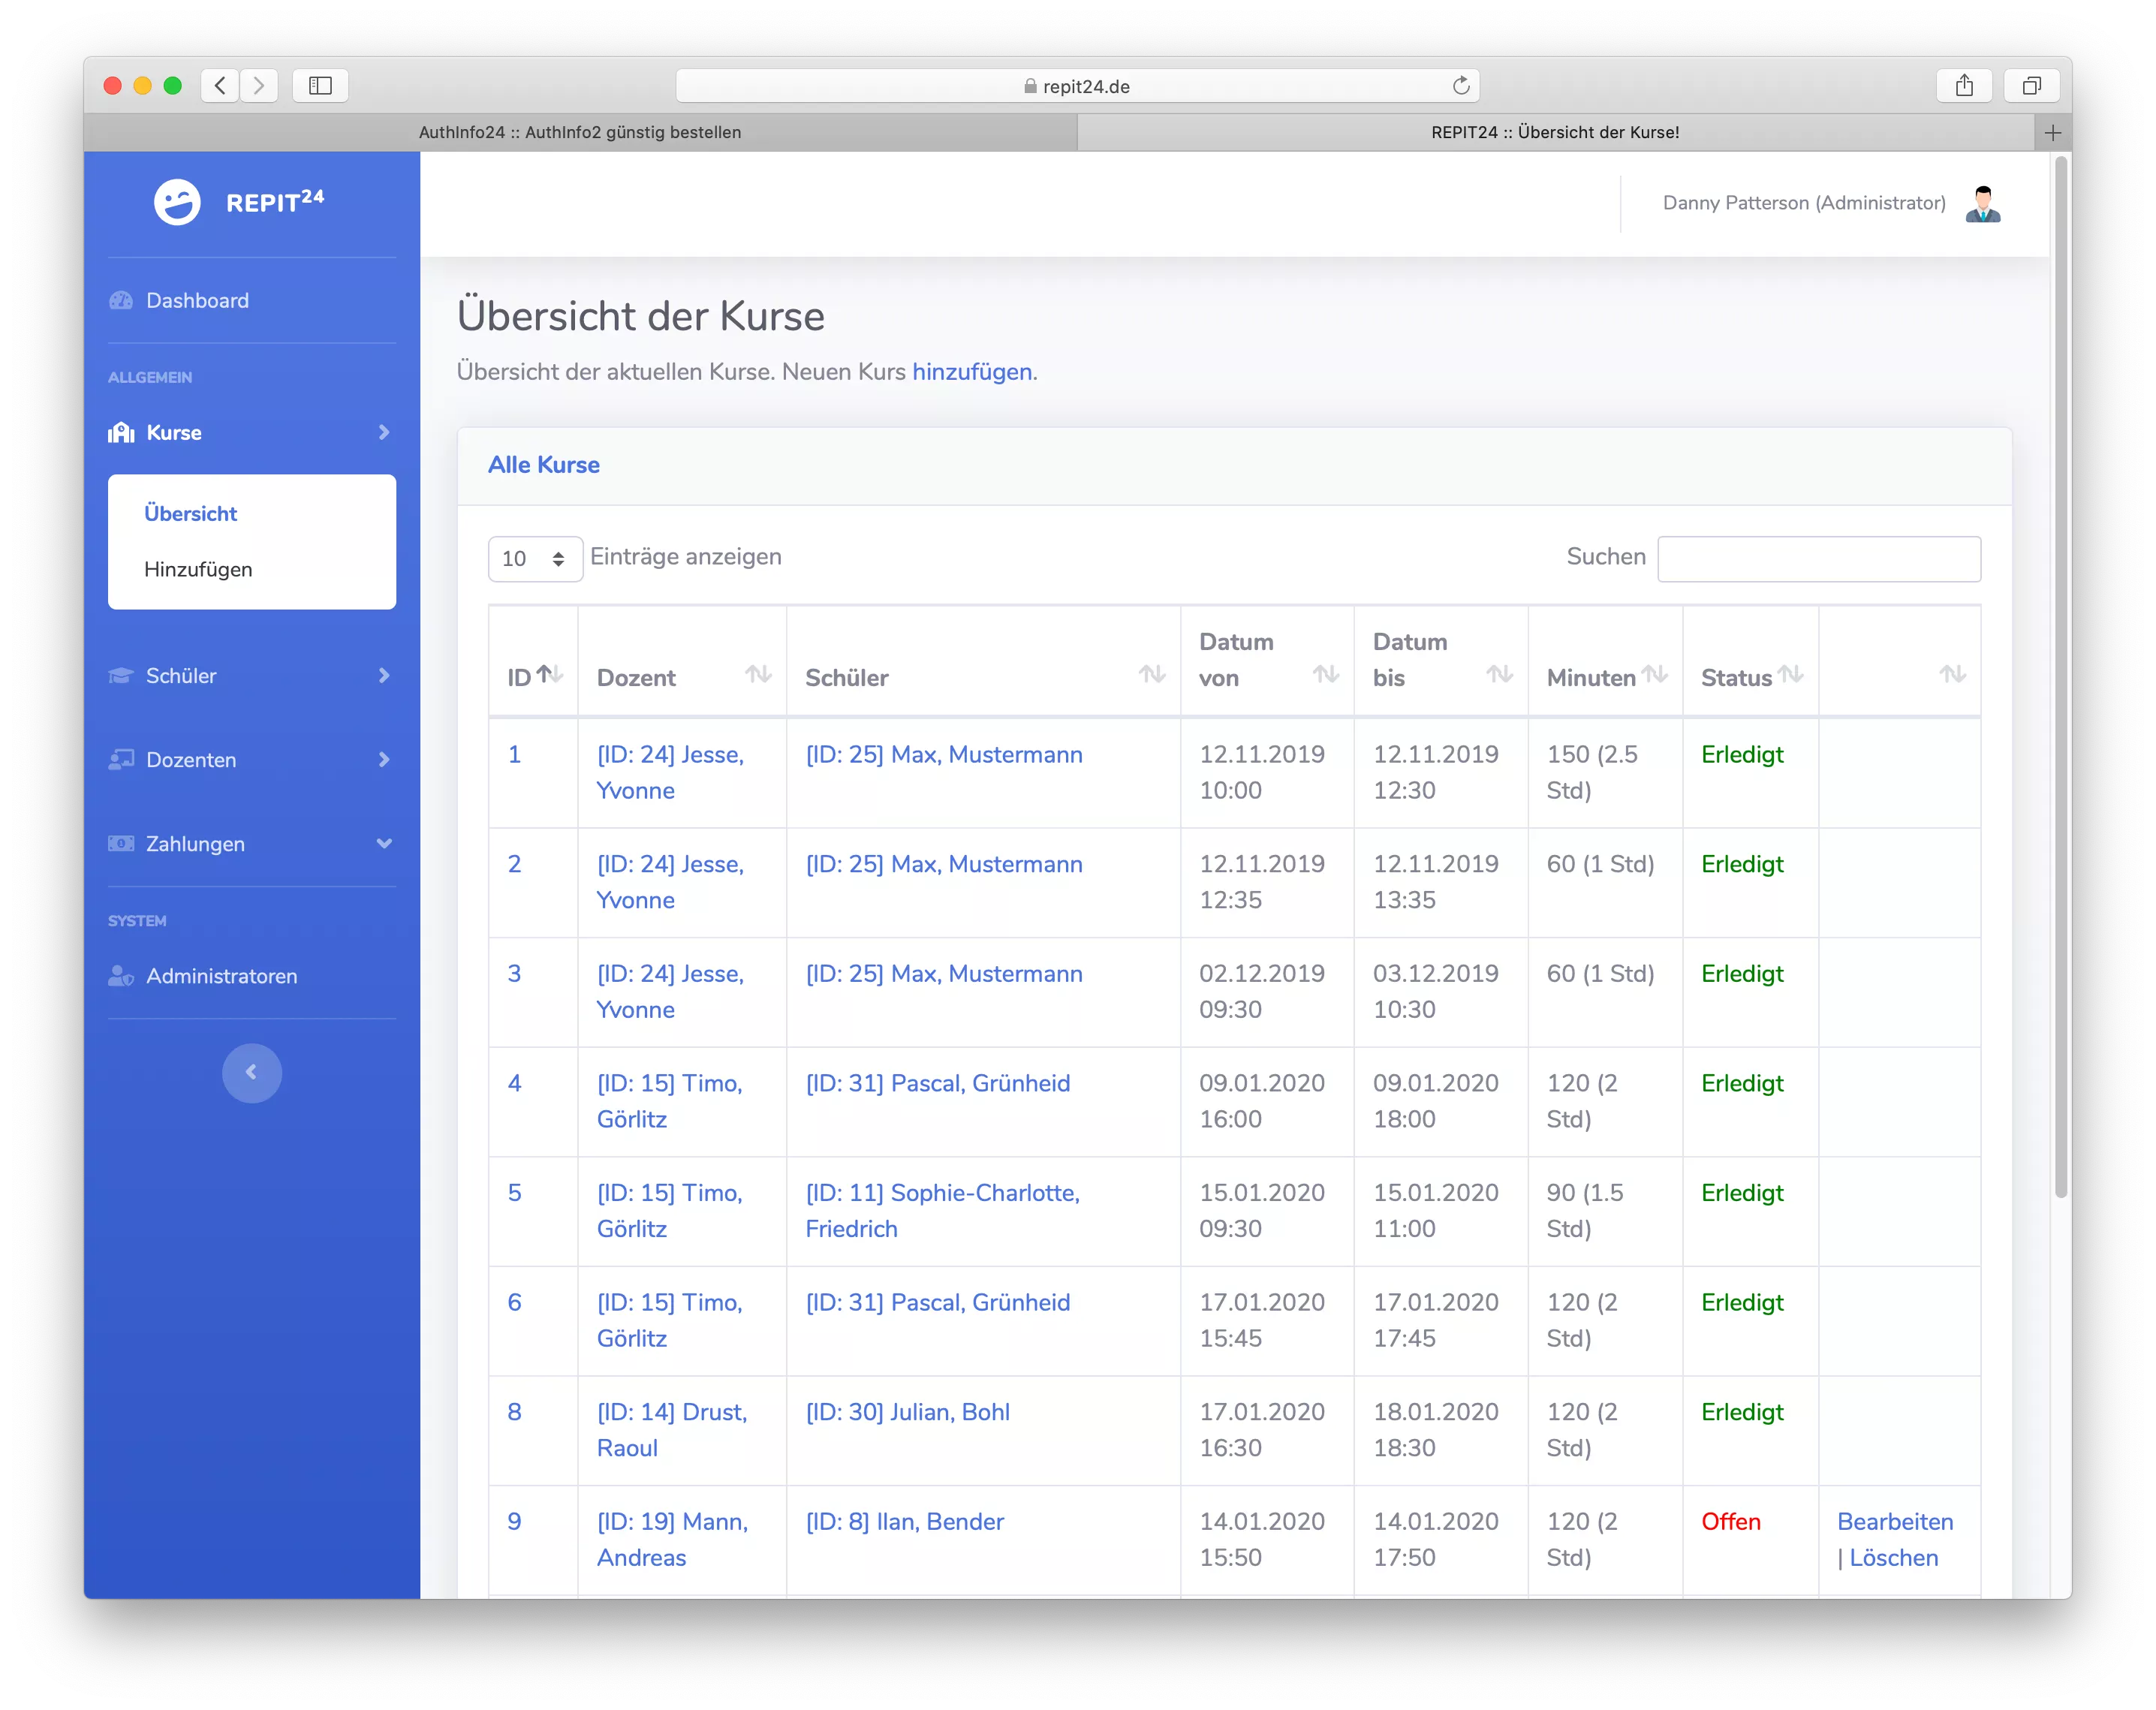The width and height of the screenshot is (2156, 1710).
Task: Expand the Schüler submenu chevron
Action: click(x=384, y=676)
